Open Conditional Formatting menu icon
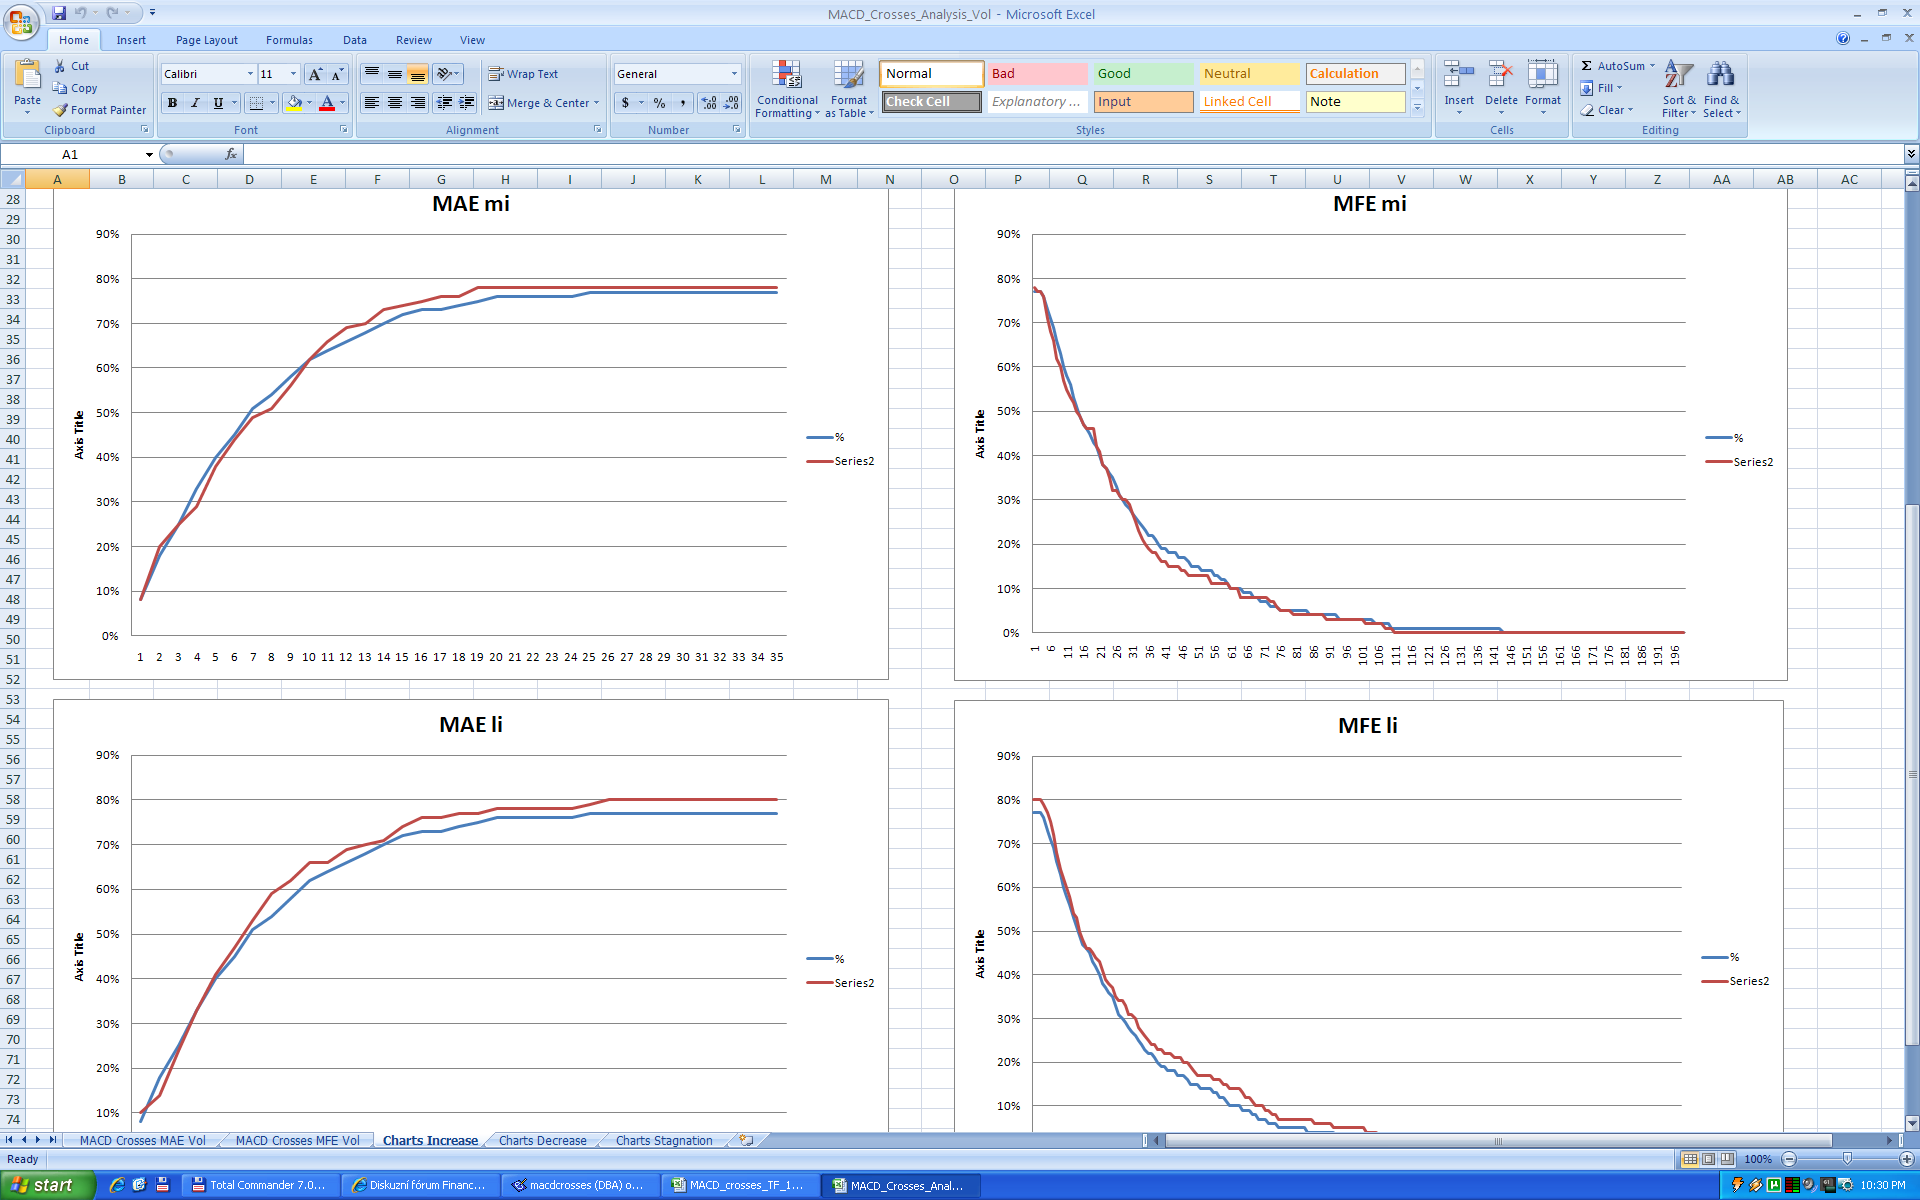This screenshot has height=1200, width=1920. pos(787,76)
